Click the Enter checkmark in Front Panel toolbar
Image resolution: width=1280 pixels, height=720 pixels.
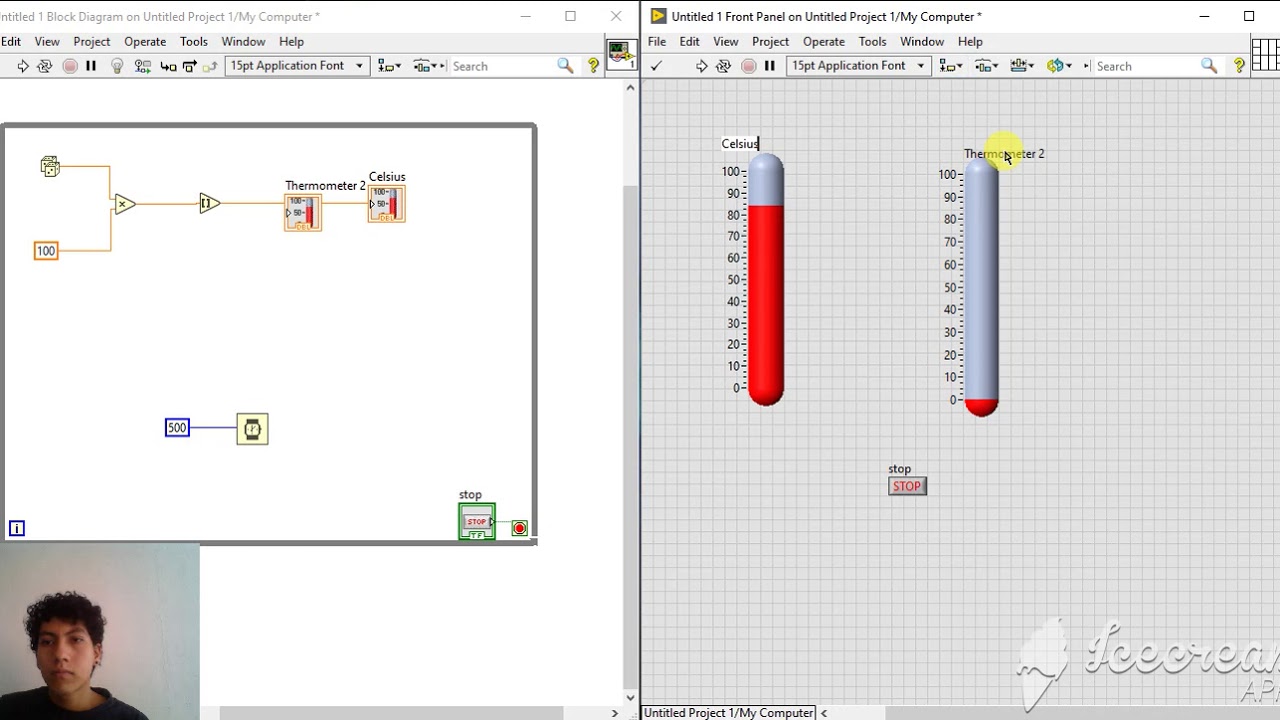click(x=656, y=66)
